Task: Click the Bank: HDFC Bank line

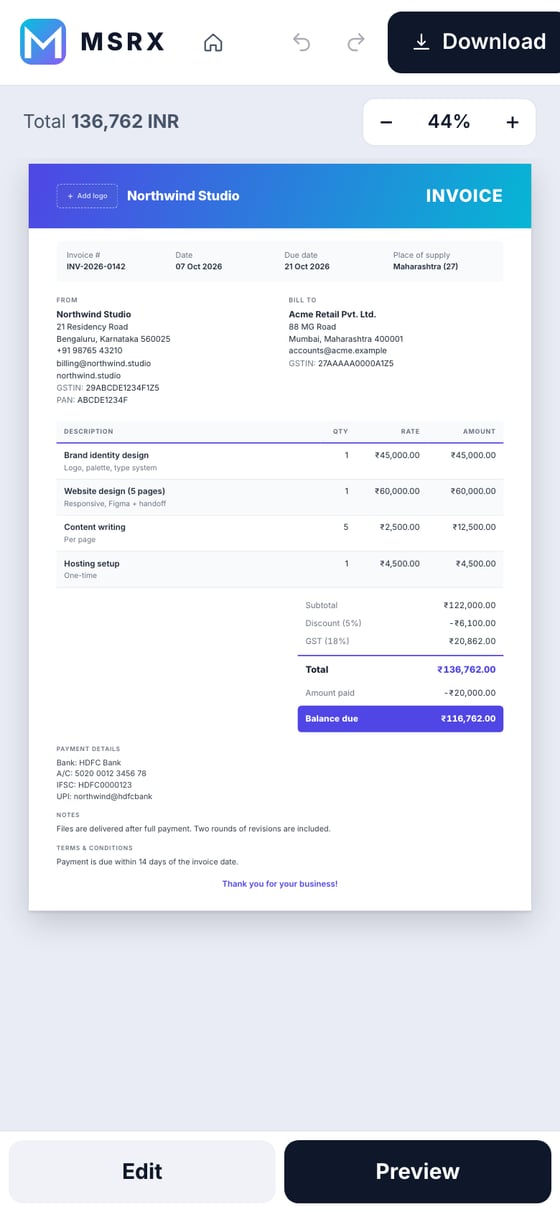Action: click(x=87, y=761)
